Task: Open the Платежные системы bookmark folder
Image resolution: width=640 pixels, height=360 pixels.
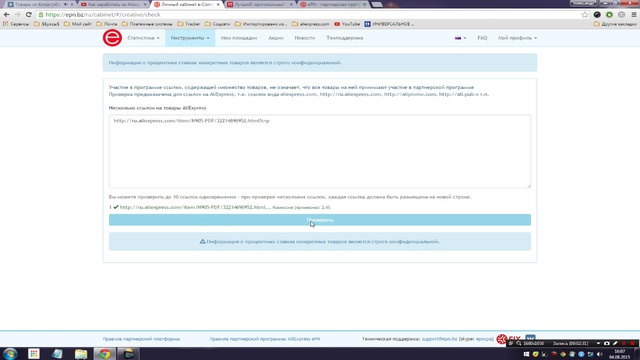Action: point(147,24)
